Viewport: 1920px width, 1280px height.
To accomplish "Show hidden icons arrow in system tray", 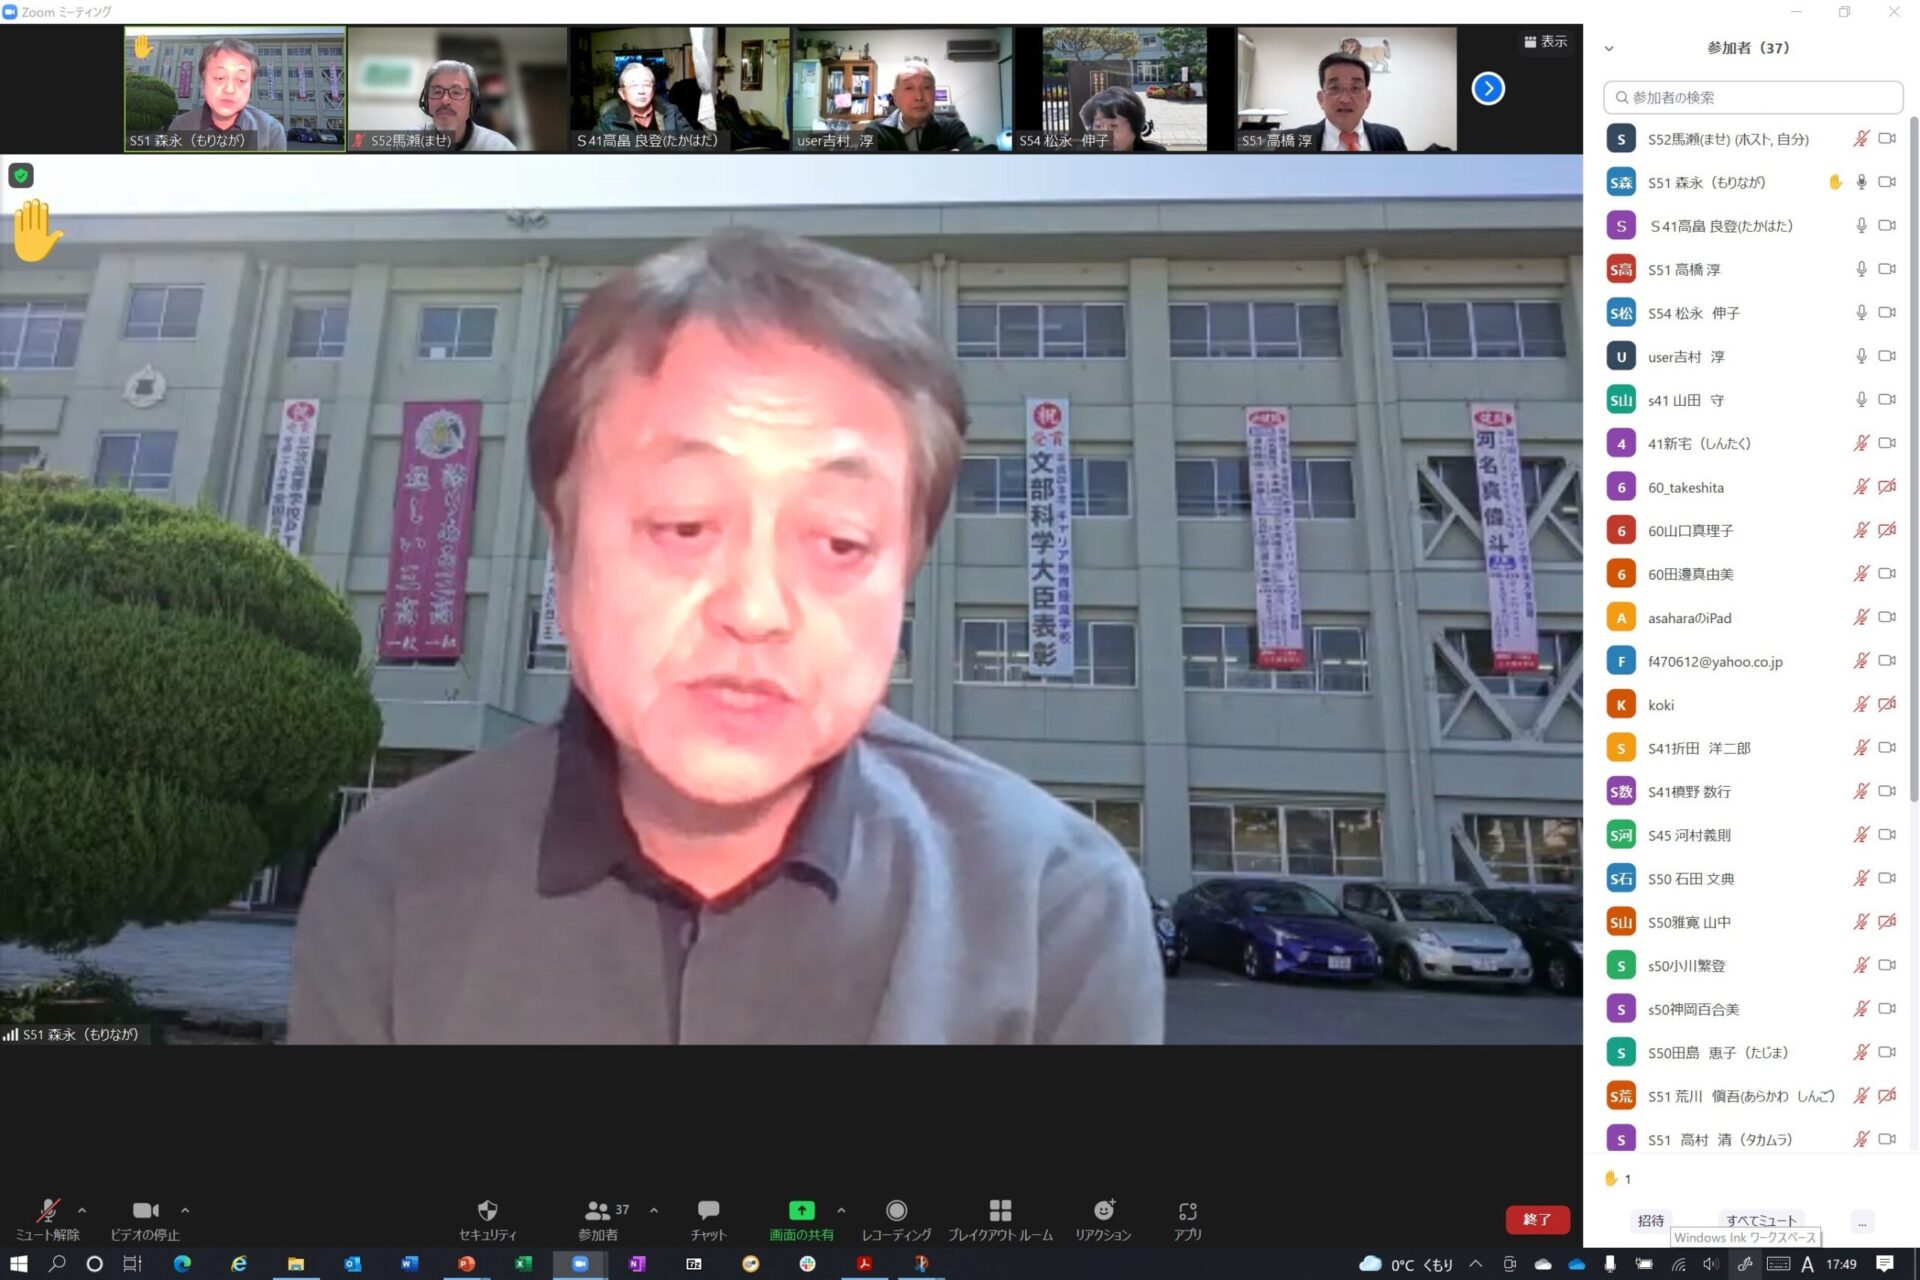I will click(x=1475, y=1264).
